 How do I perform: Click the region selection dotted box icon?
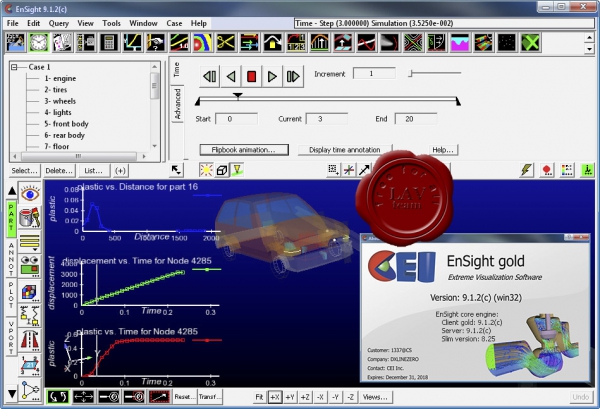[x=333, y=170]
